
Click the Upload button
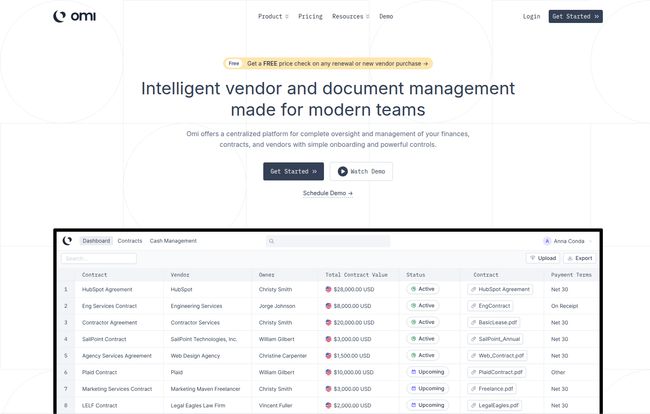coord(543,258)
